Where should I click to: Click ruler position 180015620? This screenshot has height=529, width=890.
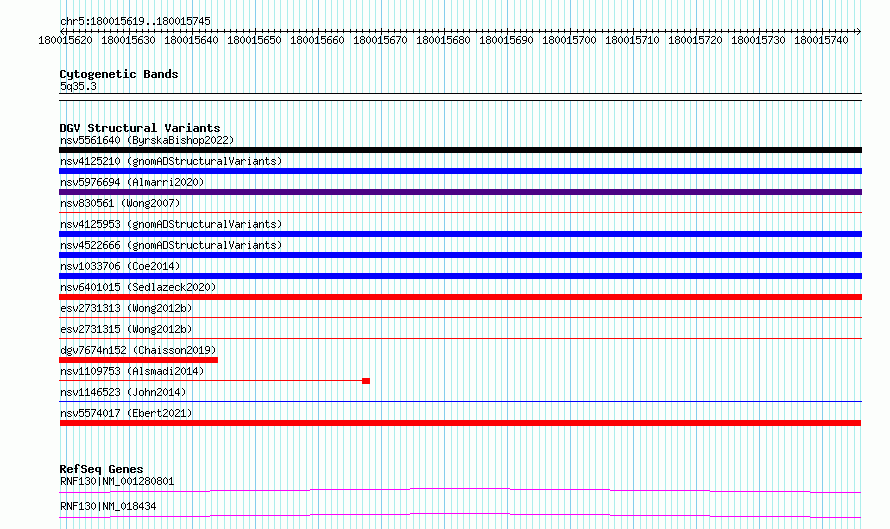[65, 40]
